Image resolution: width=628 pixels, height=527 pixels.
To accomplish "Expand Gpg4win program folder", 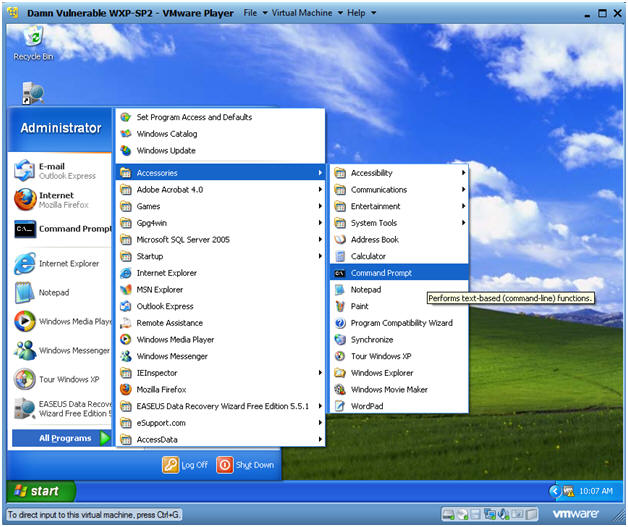I will click(220, 223).
